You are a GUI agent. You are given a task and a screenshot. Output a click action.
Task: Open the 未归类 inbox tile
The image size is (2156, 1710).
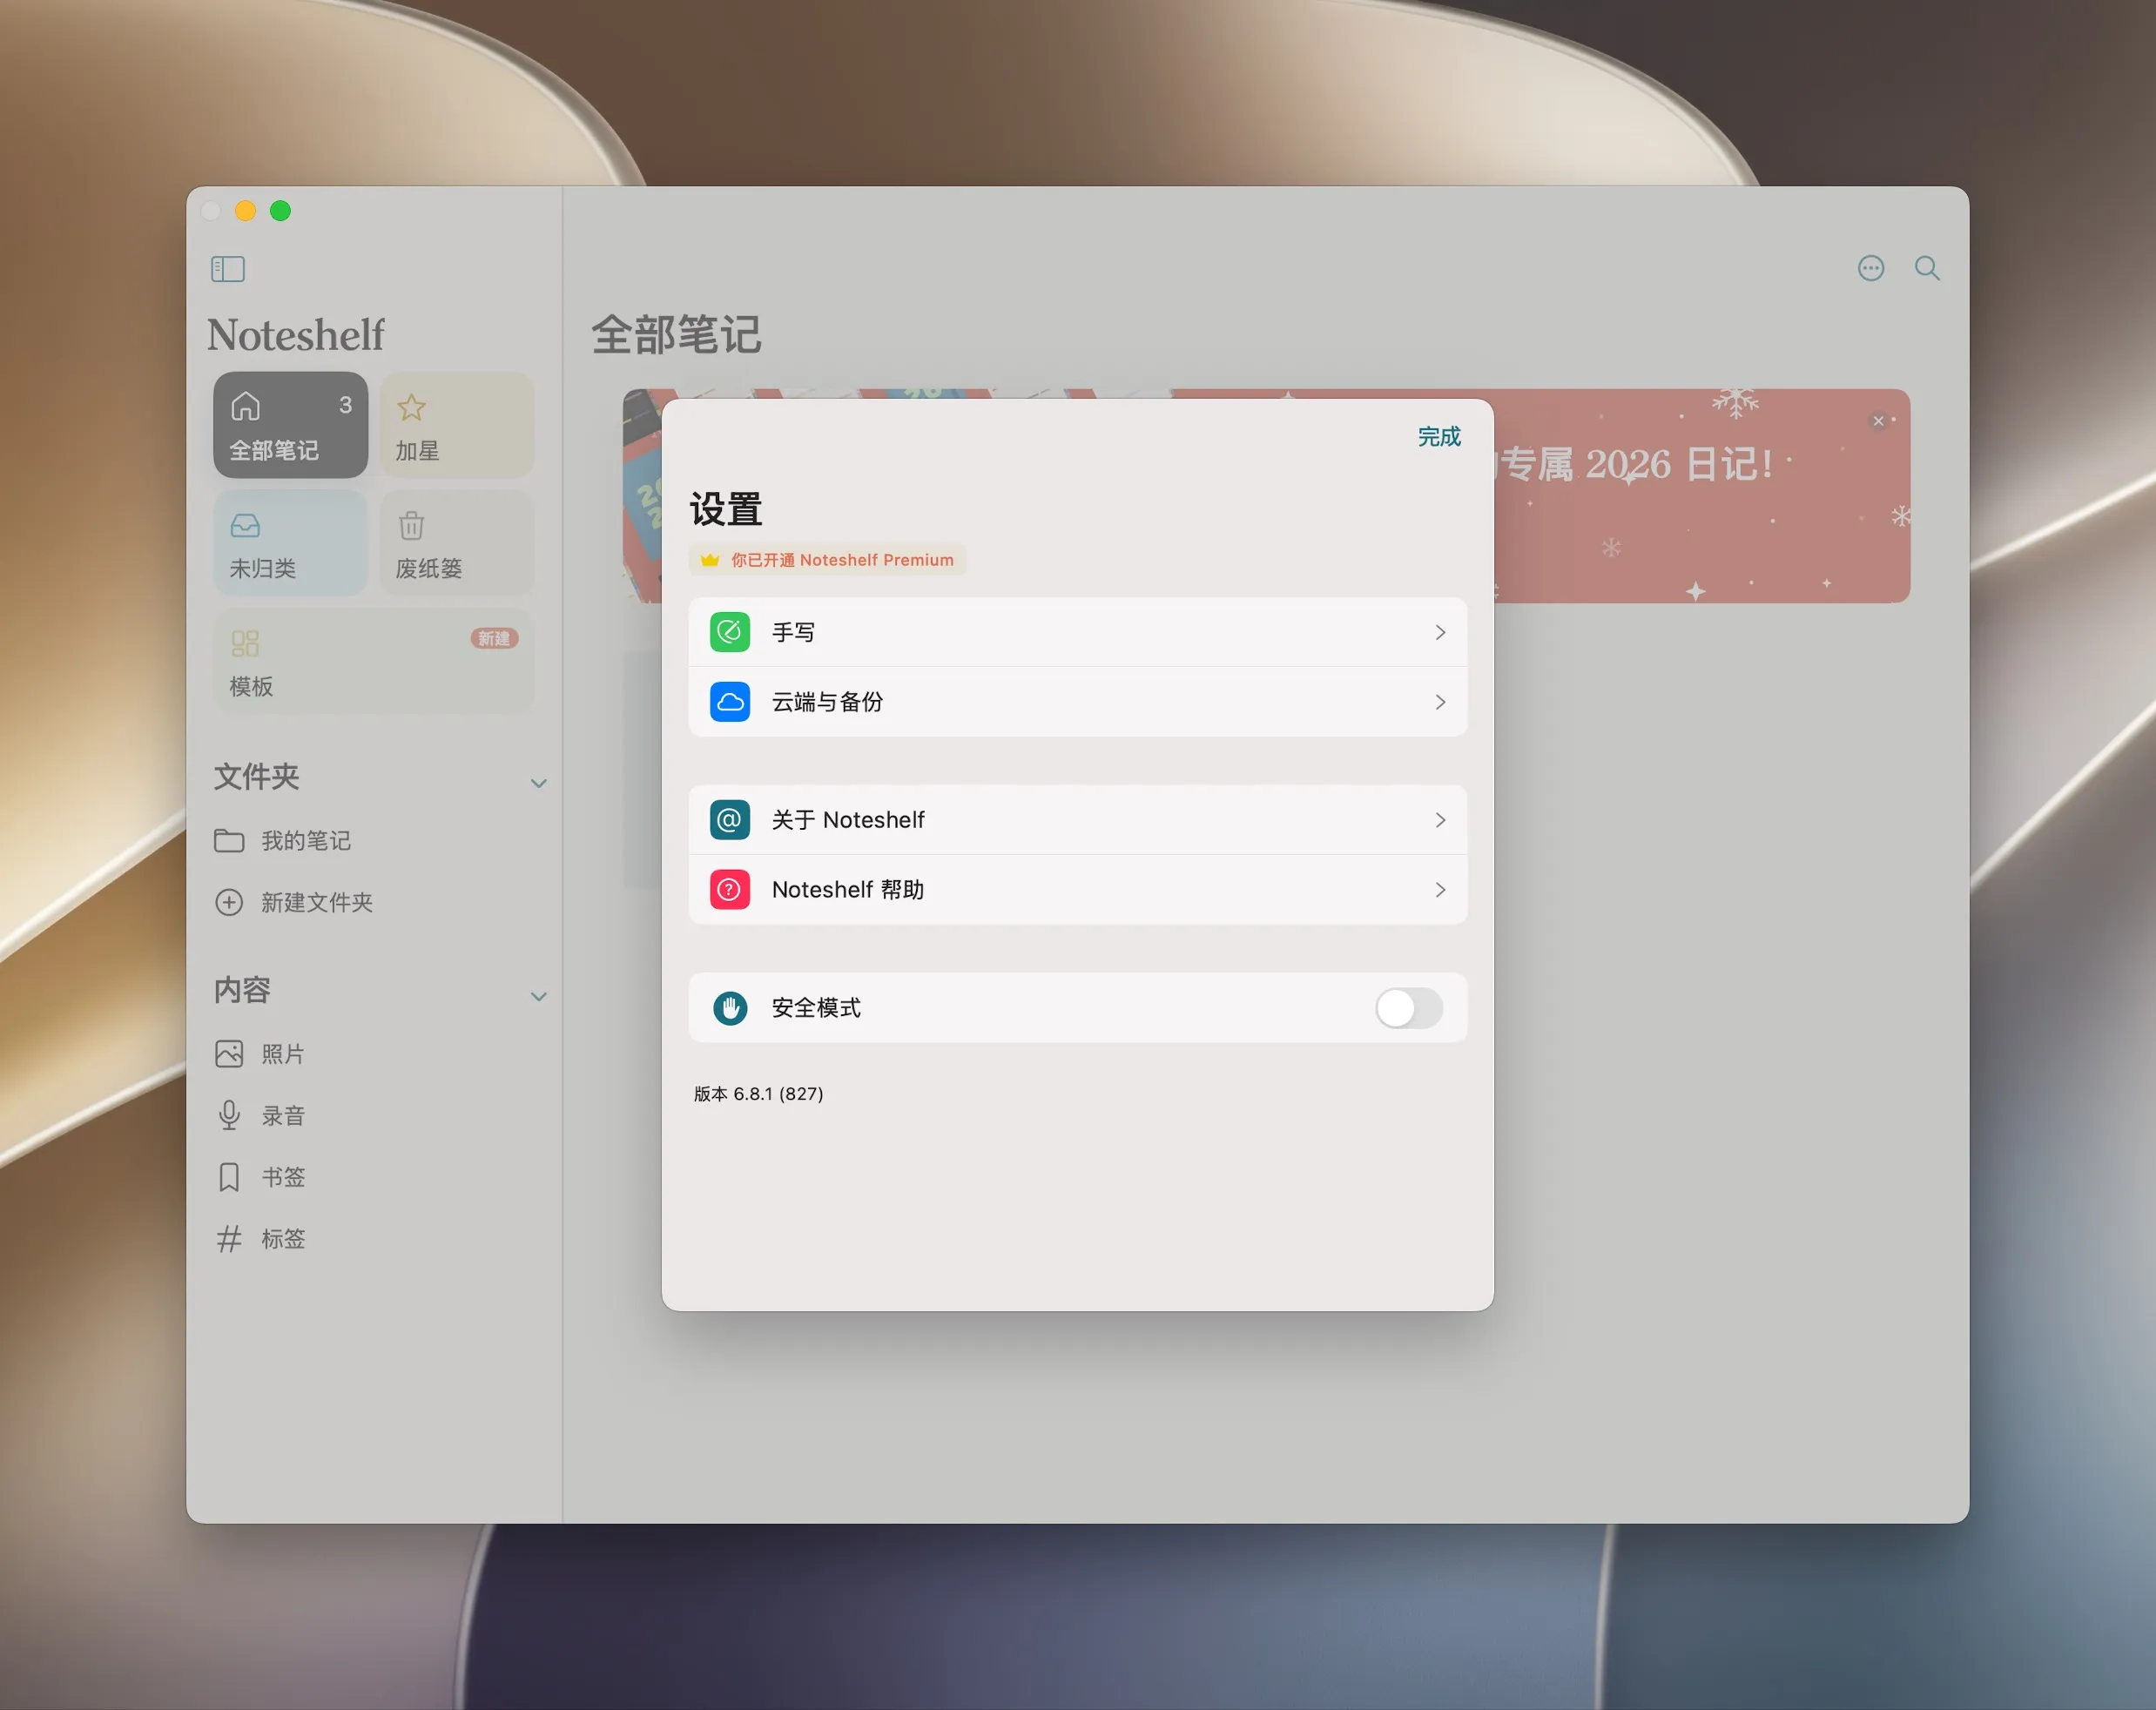click(290, 543)
